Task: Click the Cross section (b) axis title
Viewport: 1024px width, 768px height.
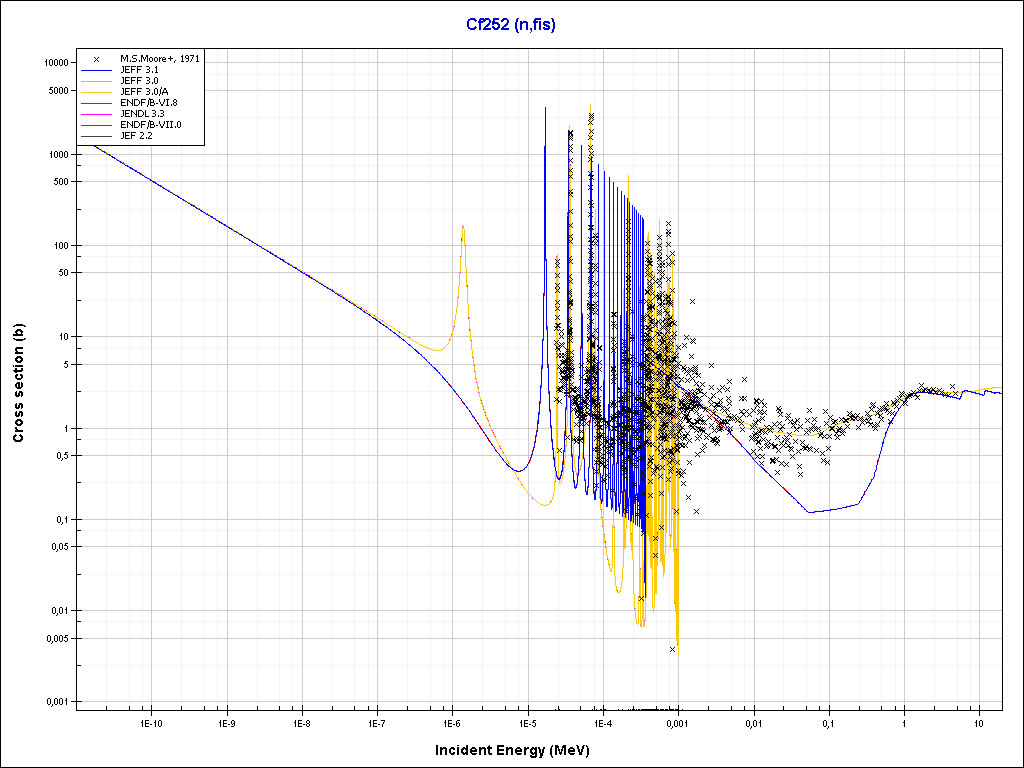Action: 18,383
